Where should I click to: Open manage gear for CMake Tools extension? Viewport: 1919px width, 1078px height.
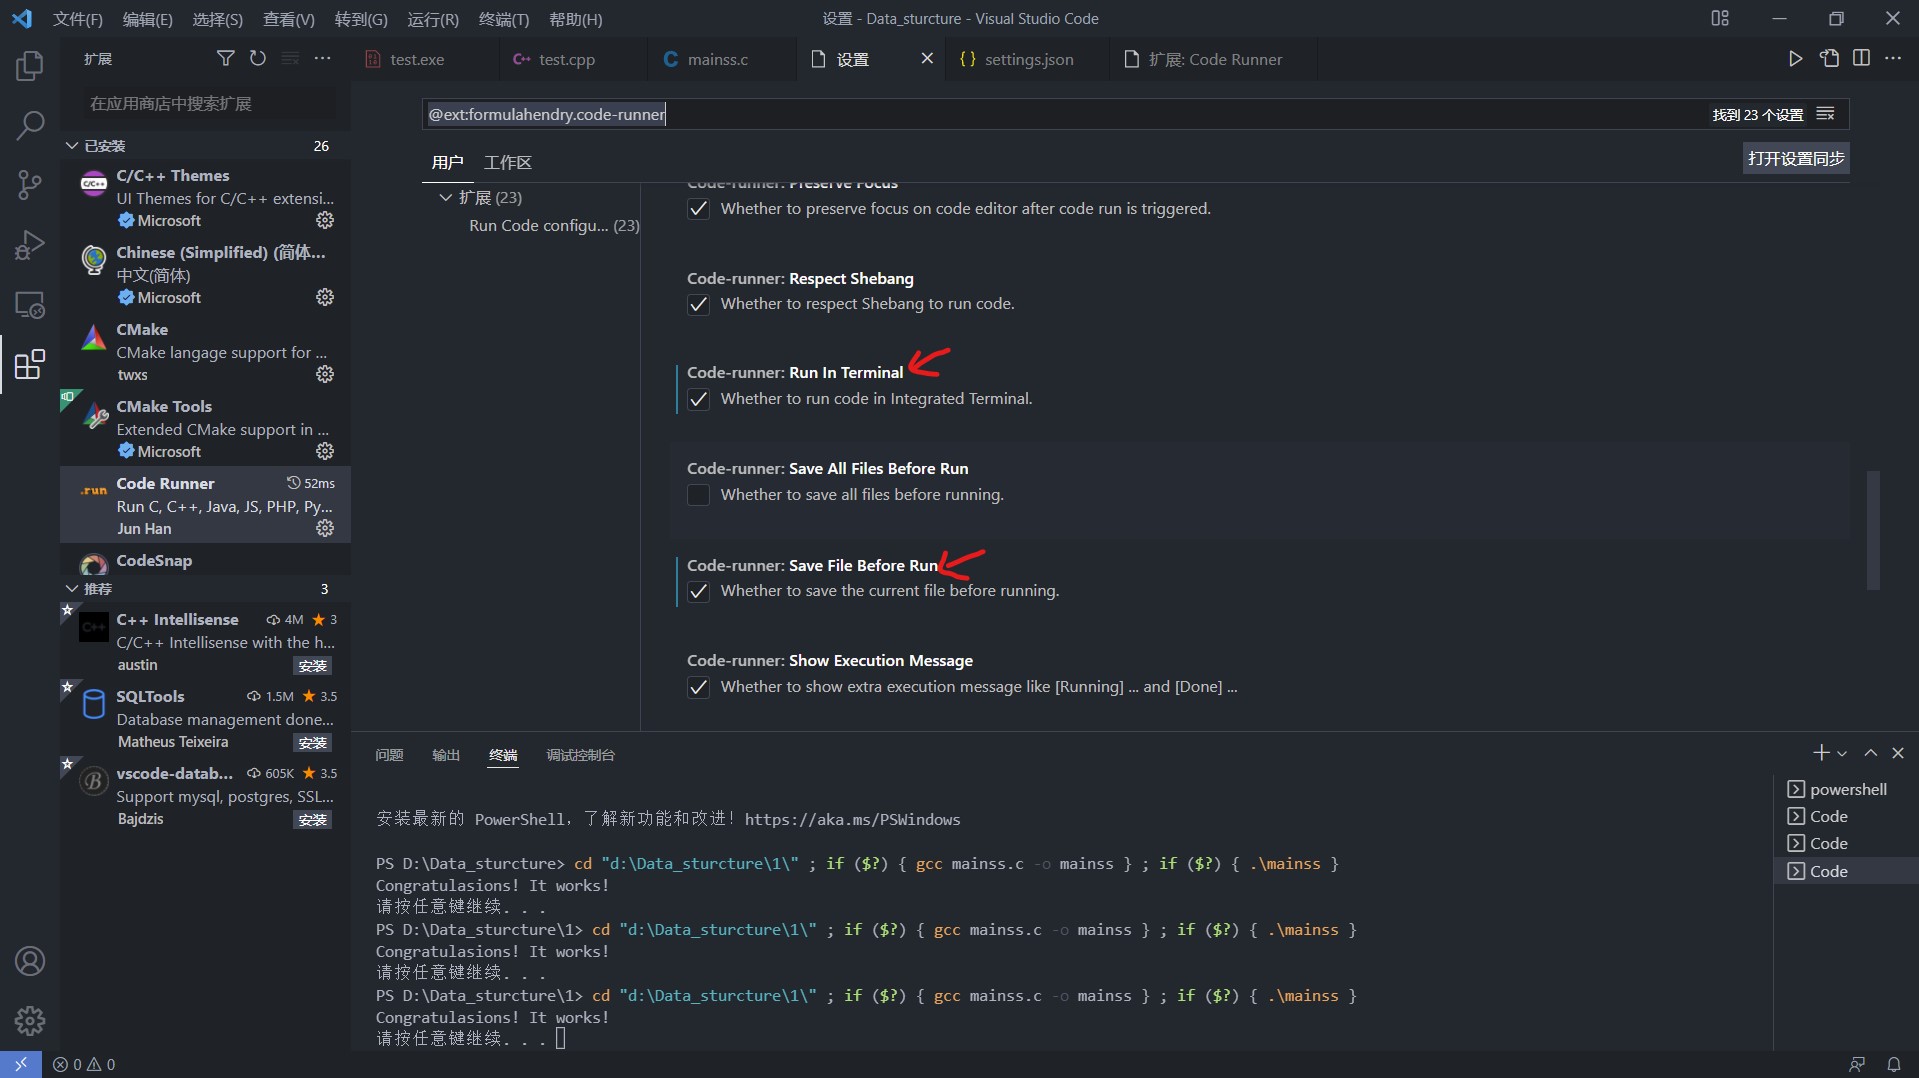click(325, 451)
